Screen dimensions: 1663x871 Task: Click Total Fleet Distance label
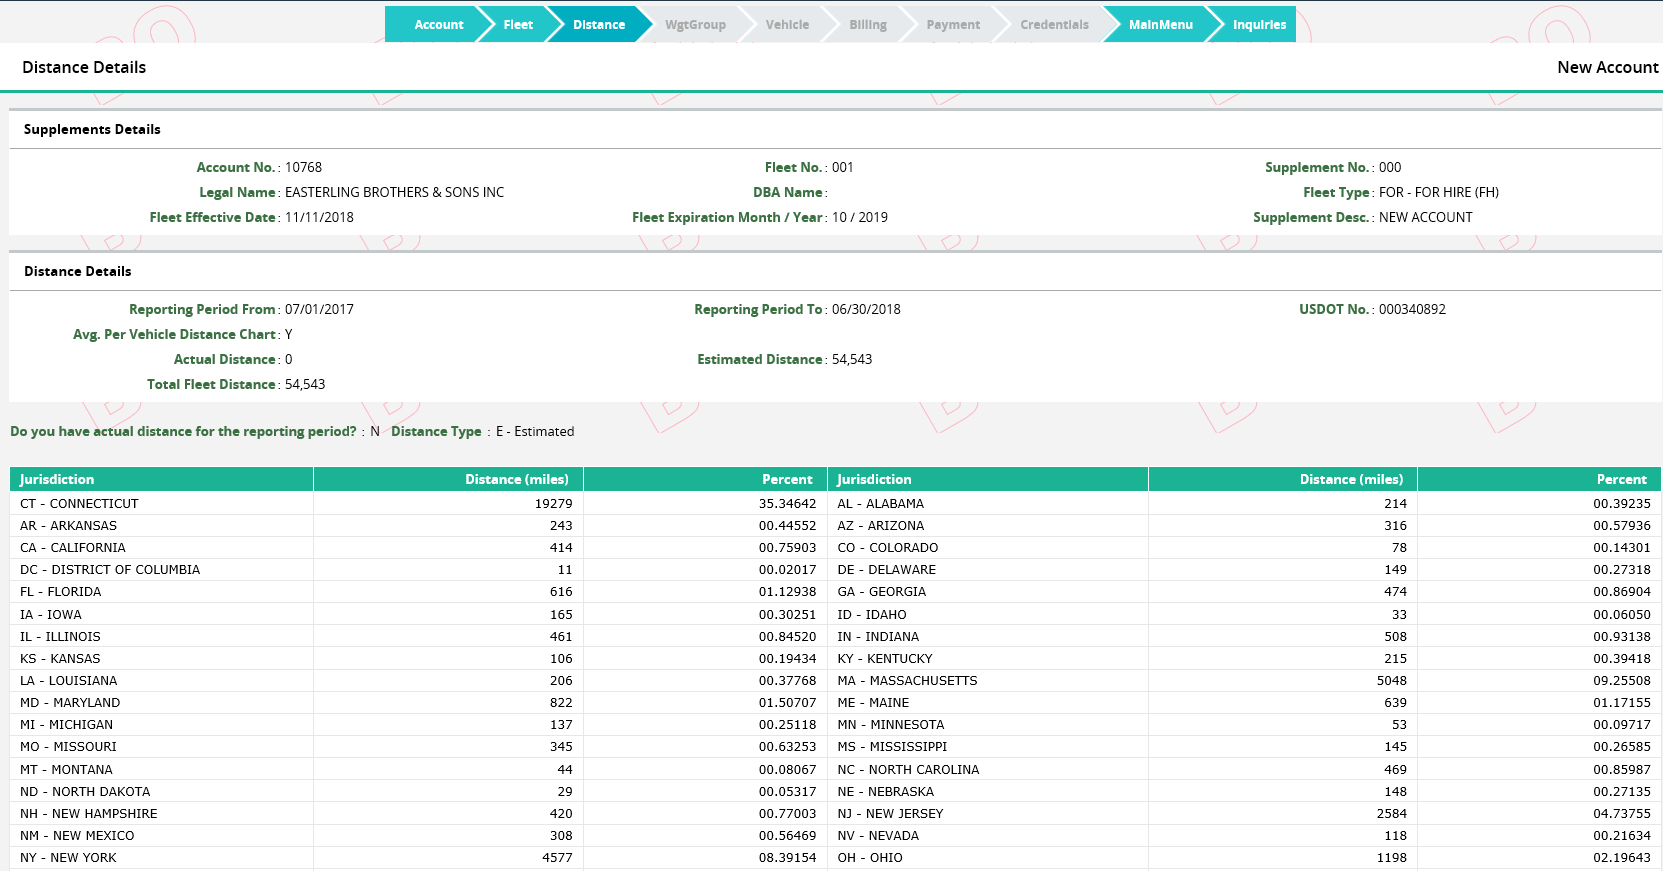211,384
